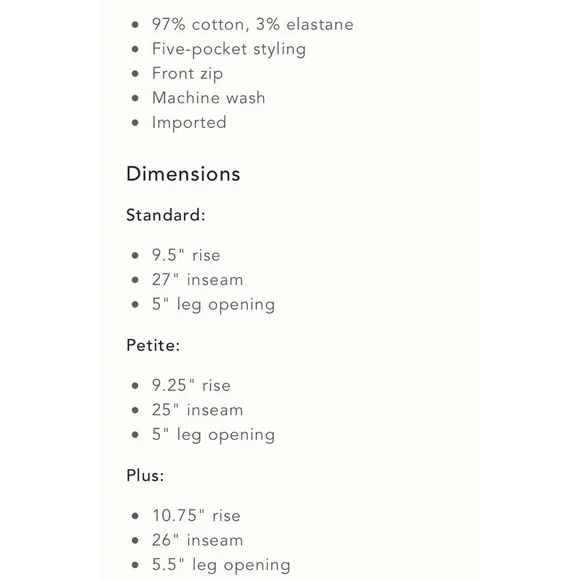Click the 9.25" rise measurement
This screenshot has height=580, width=580.
tap(191, 385)
